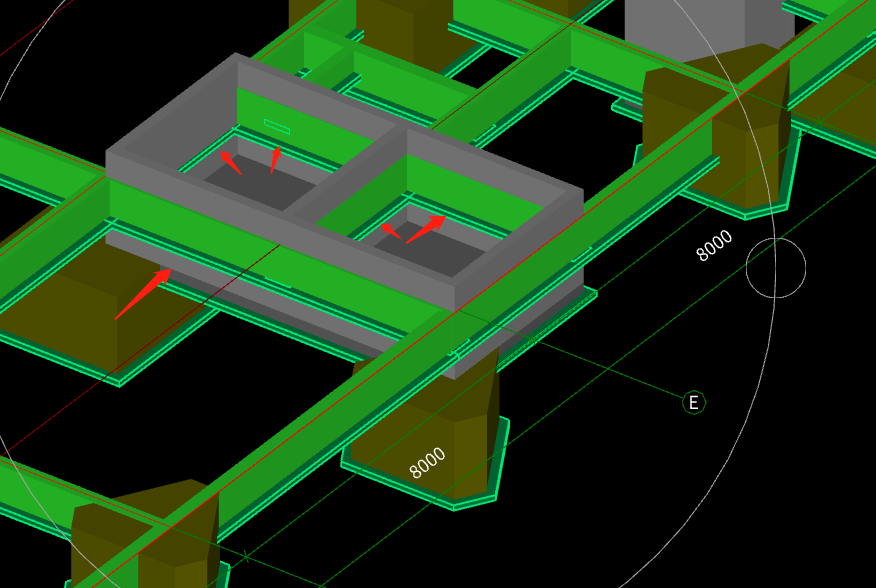Select the axis bubble labeled E

tap(694, 402)
